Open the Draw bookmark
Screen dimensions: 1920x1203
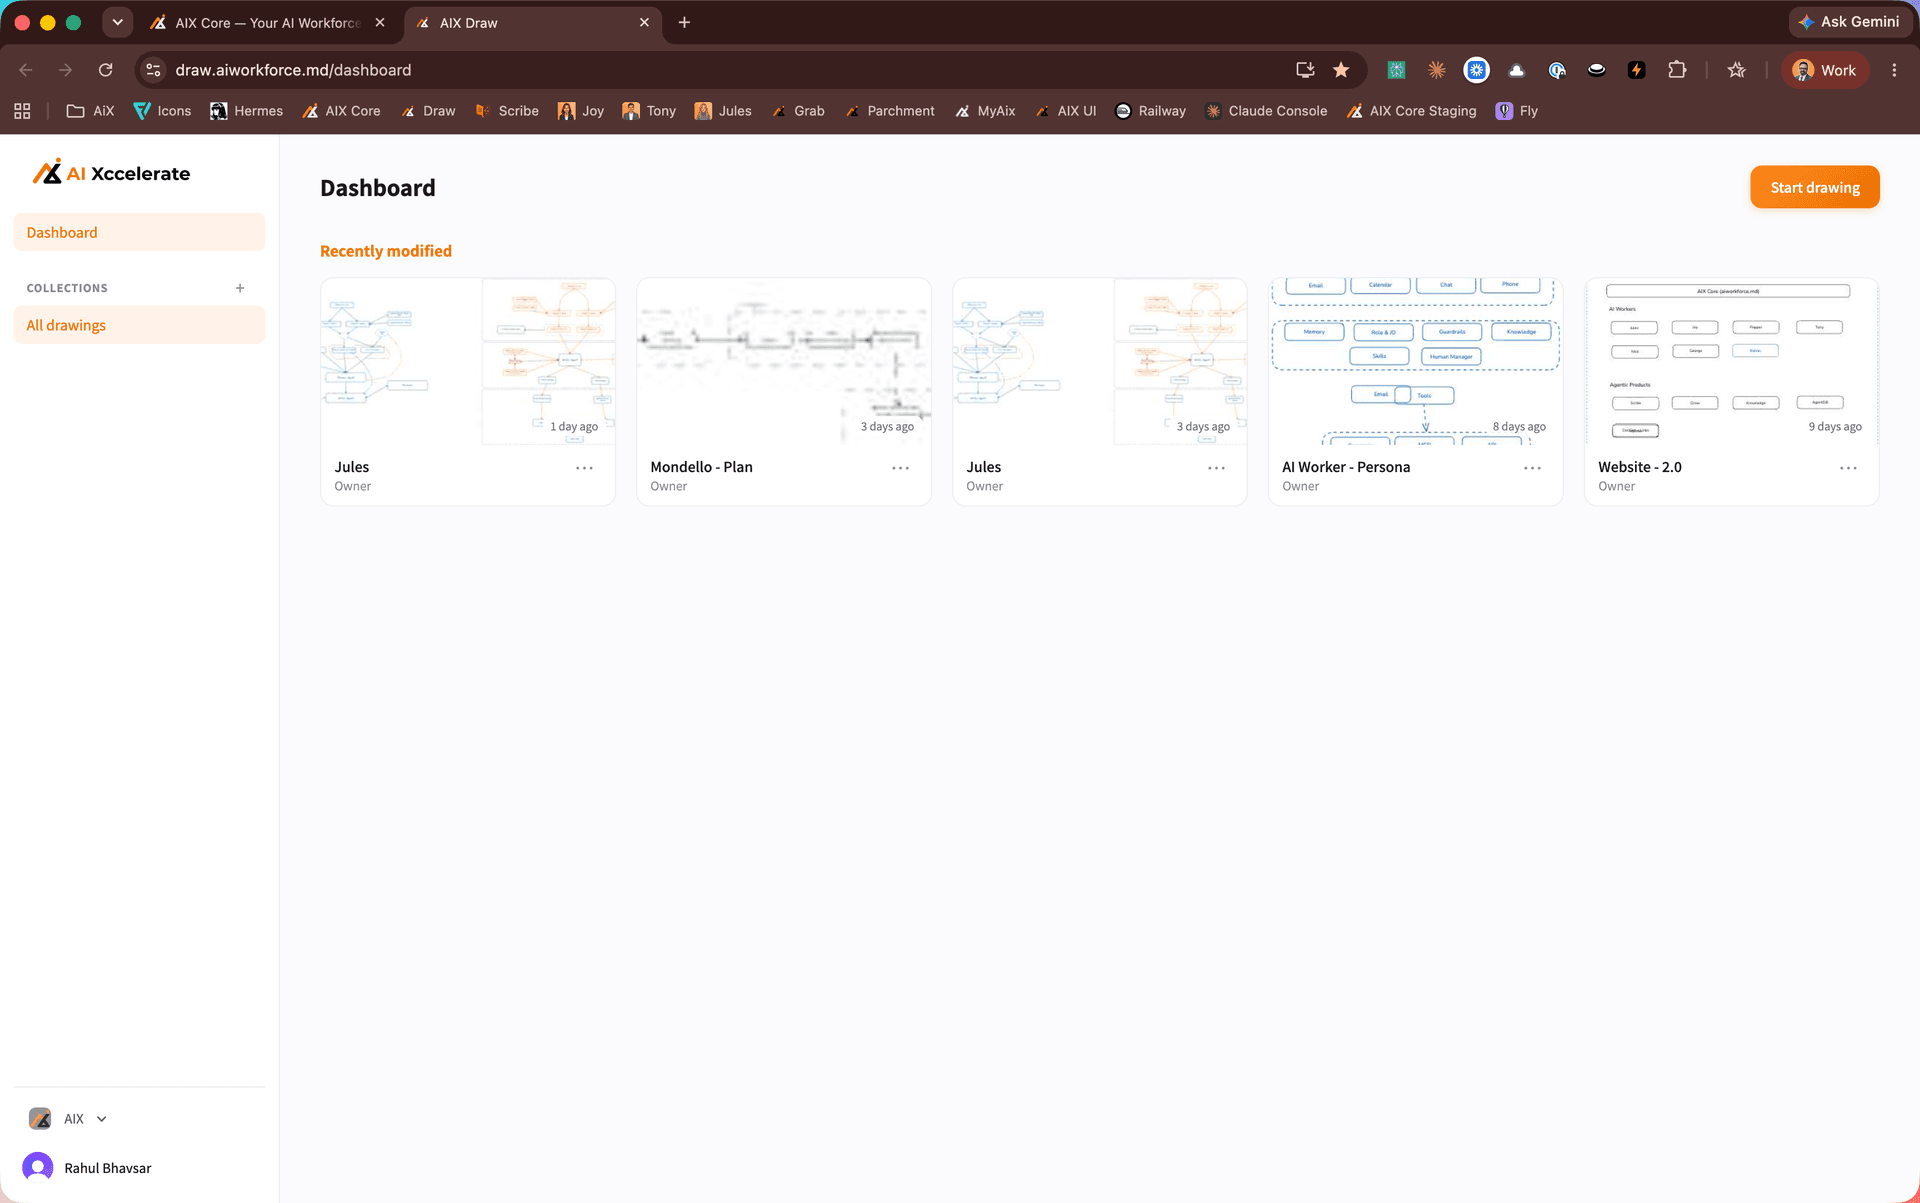[428, 111]
